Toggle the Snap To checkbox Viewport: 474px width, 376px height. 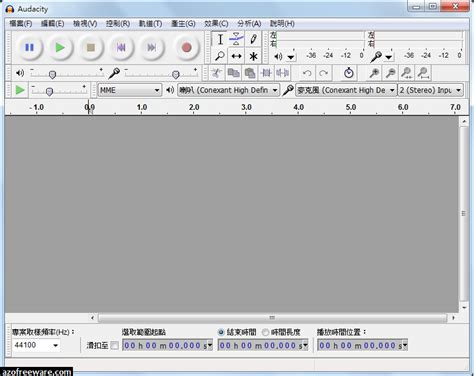point(114,345)
